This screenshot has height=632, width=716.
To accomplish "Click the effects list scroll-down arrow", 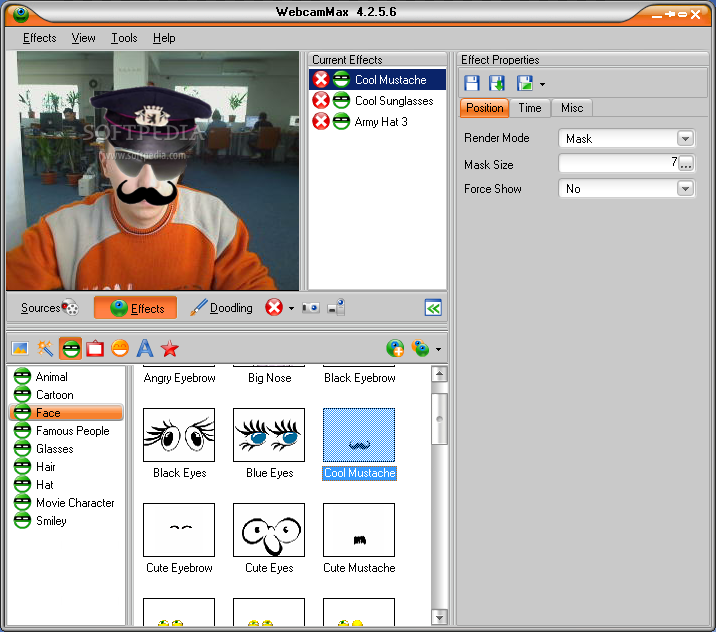I will tap(439, 617).
